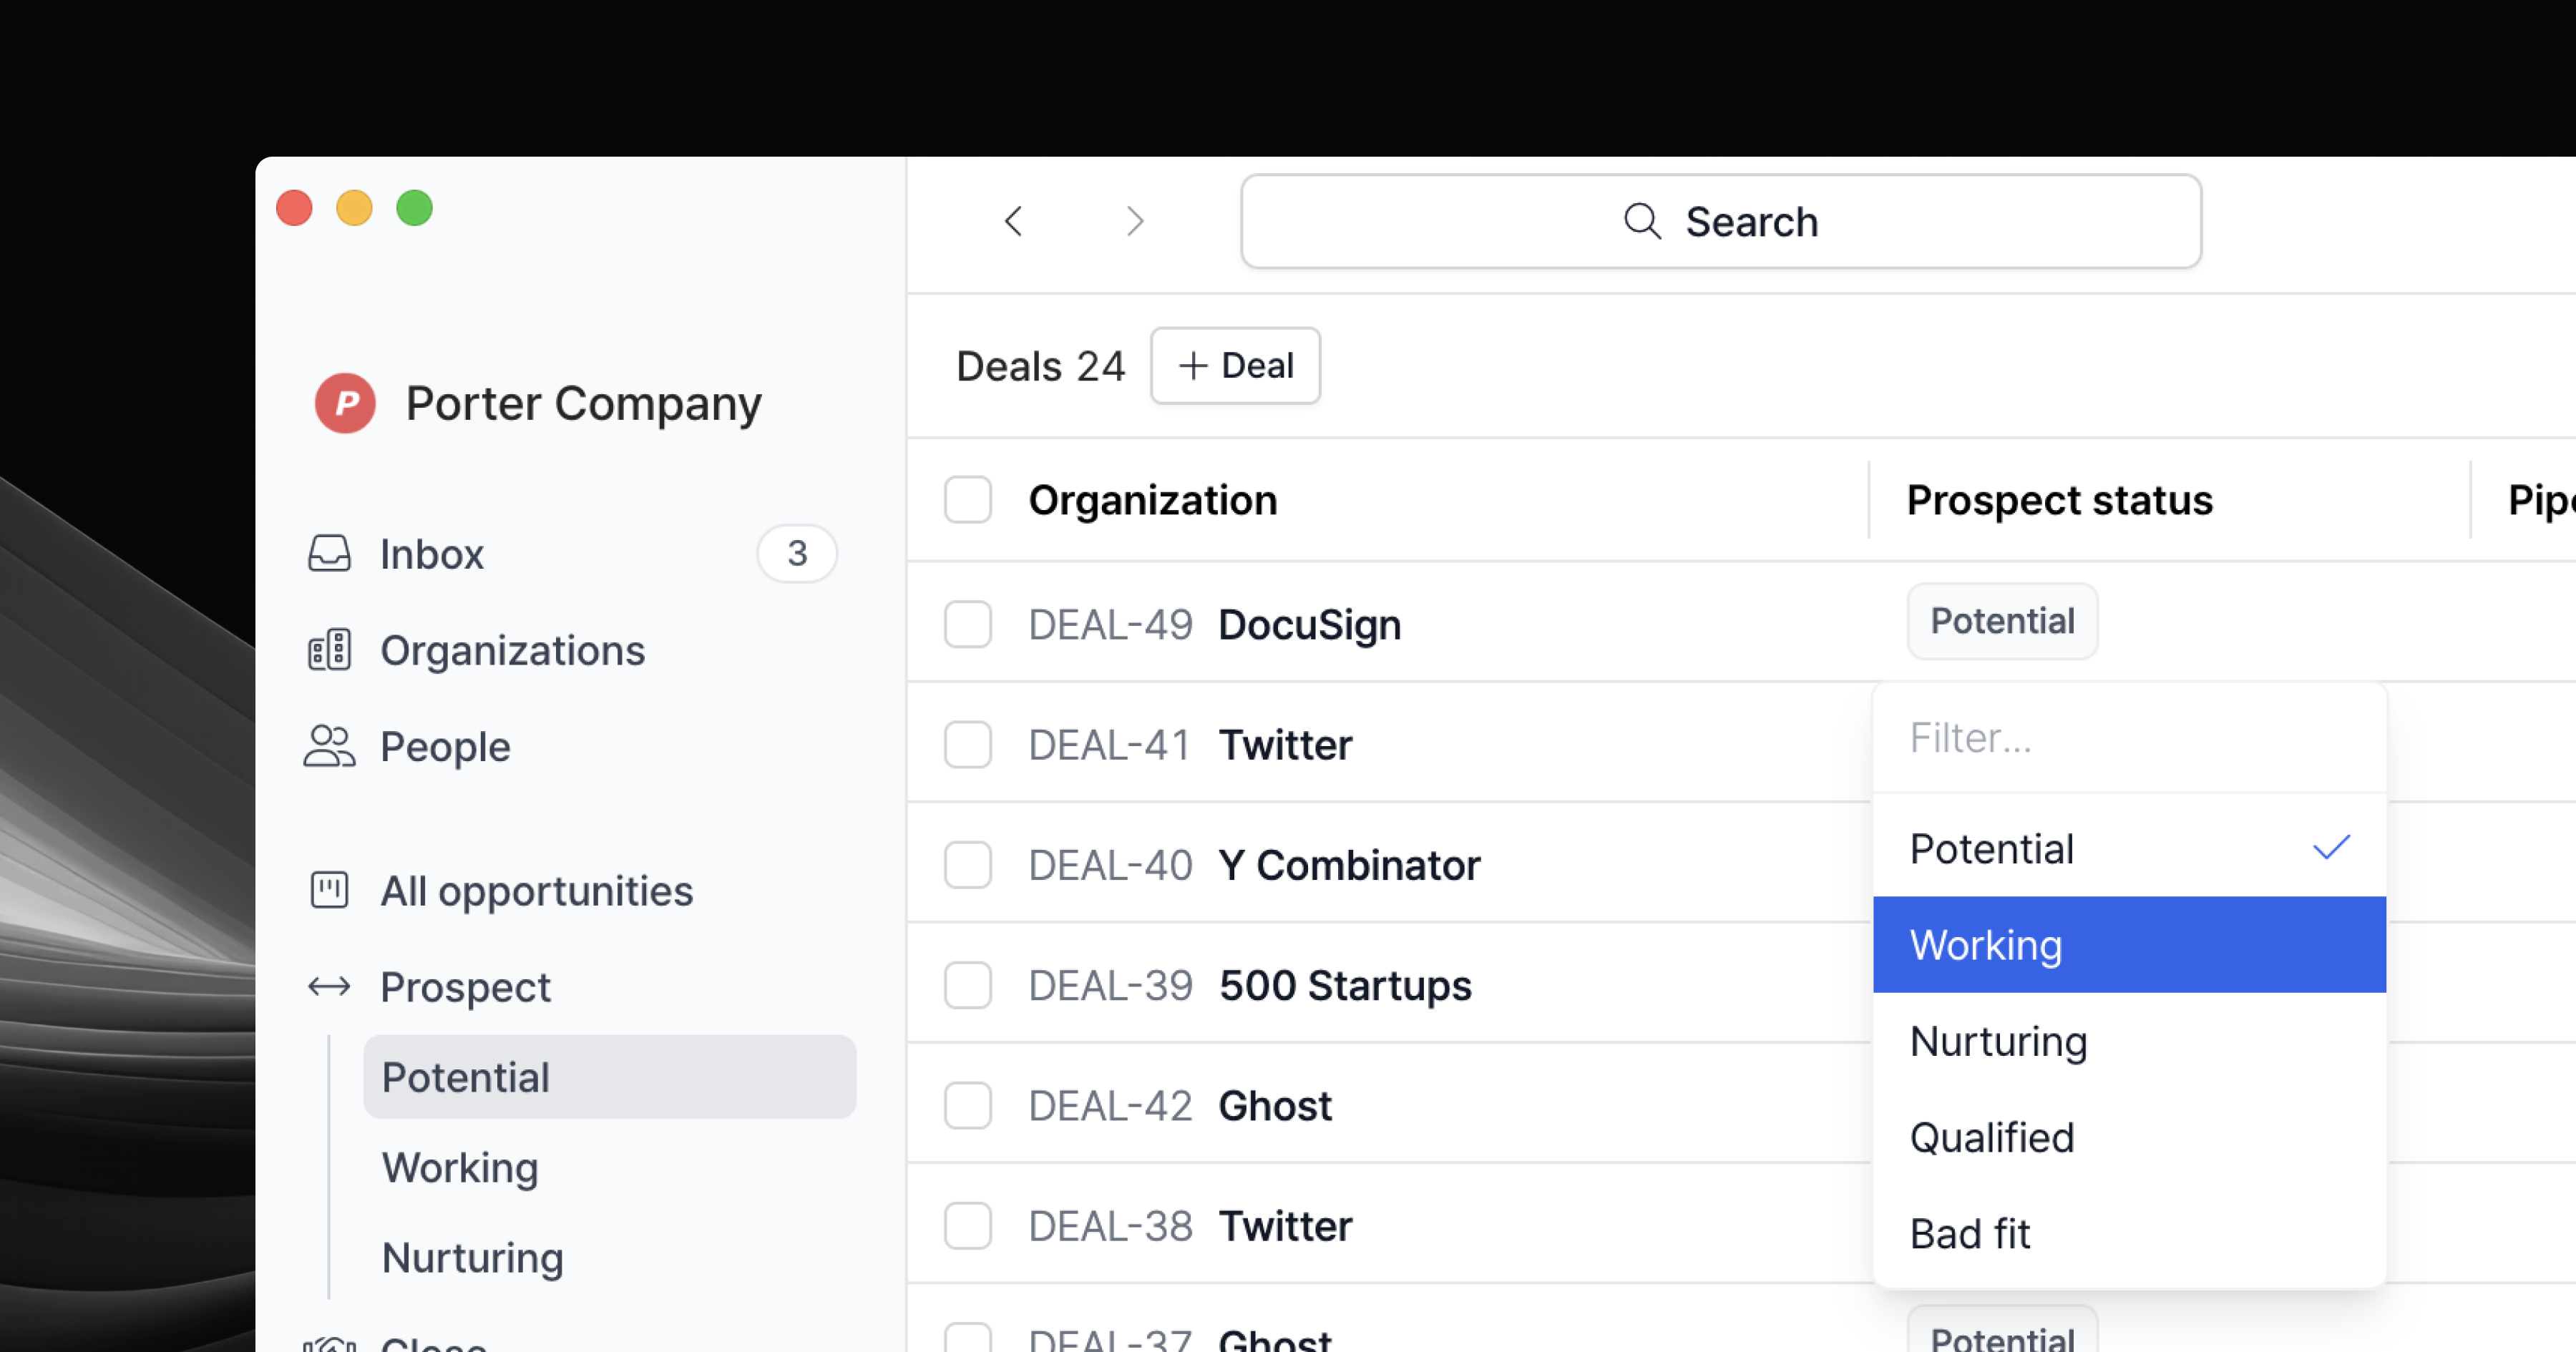Open the Working view under Prospect
Image resolution: width=2576 pixels, height=1352 pixels.
[460, 1167]
